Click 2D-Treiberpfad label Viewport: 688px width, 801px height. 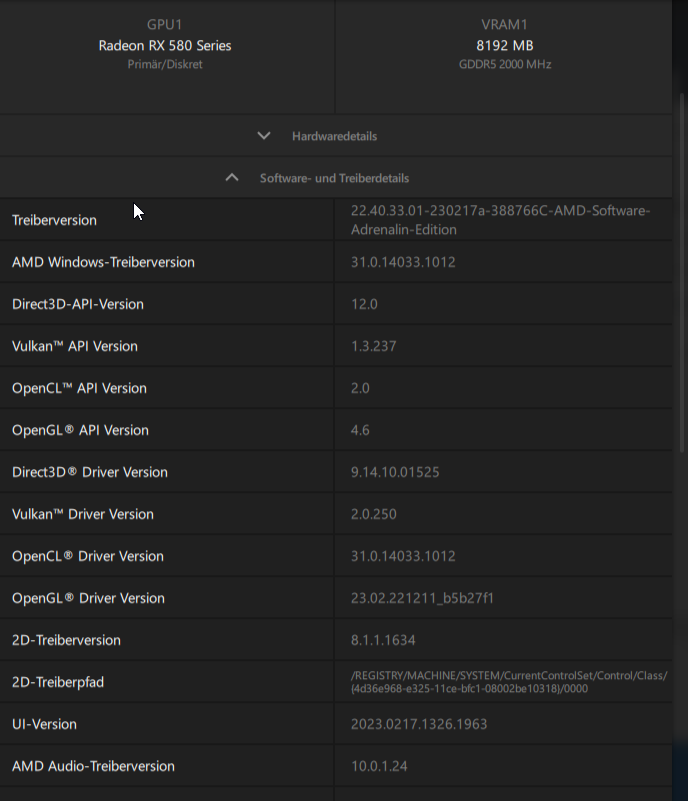tap(58, 682)
